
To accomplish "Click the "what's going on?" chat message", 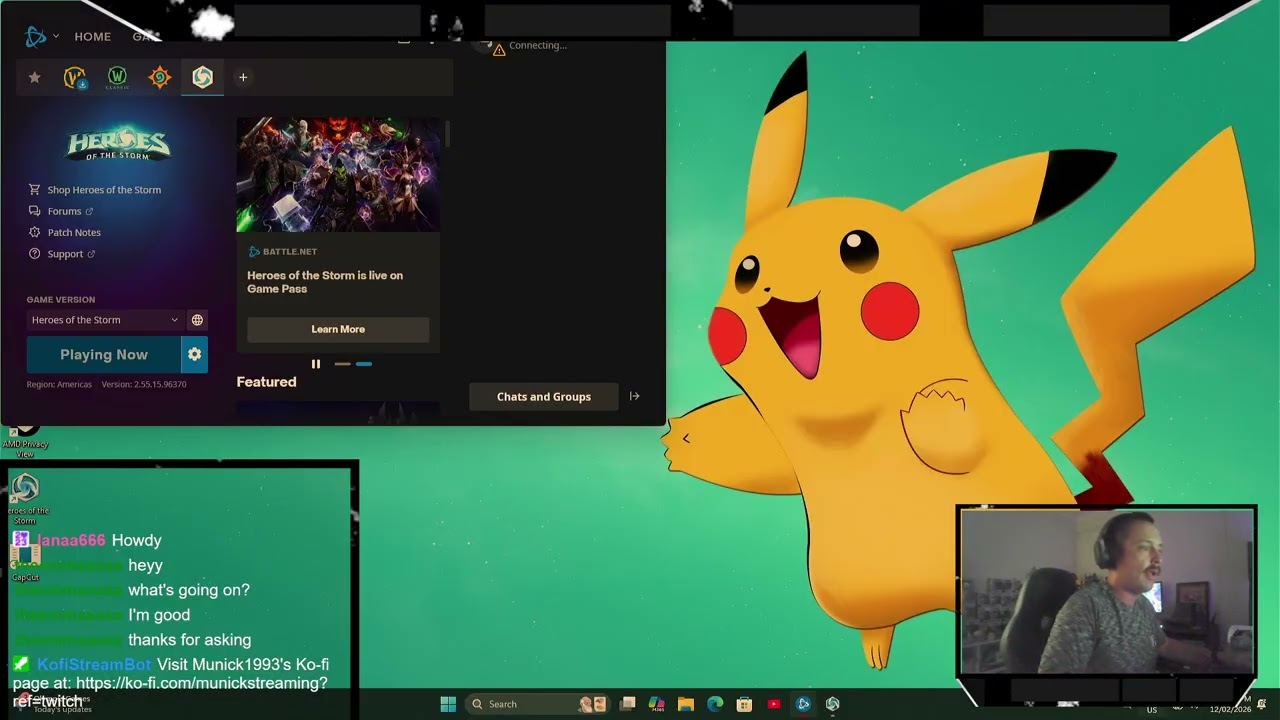I will pyautogui.click(x=189, y=590).
